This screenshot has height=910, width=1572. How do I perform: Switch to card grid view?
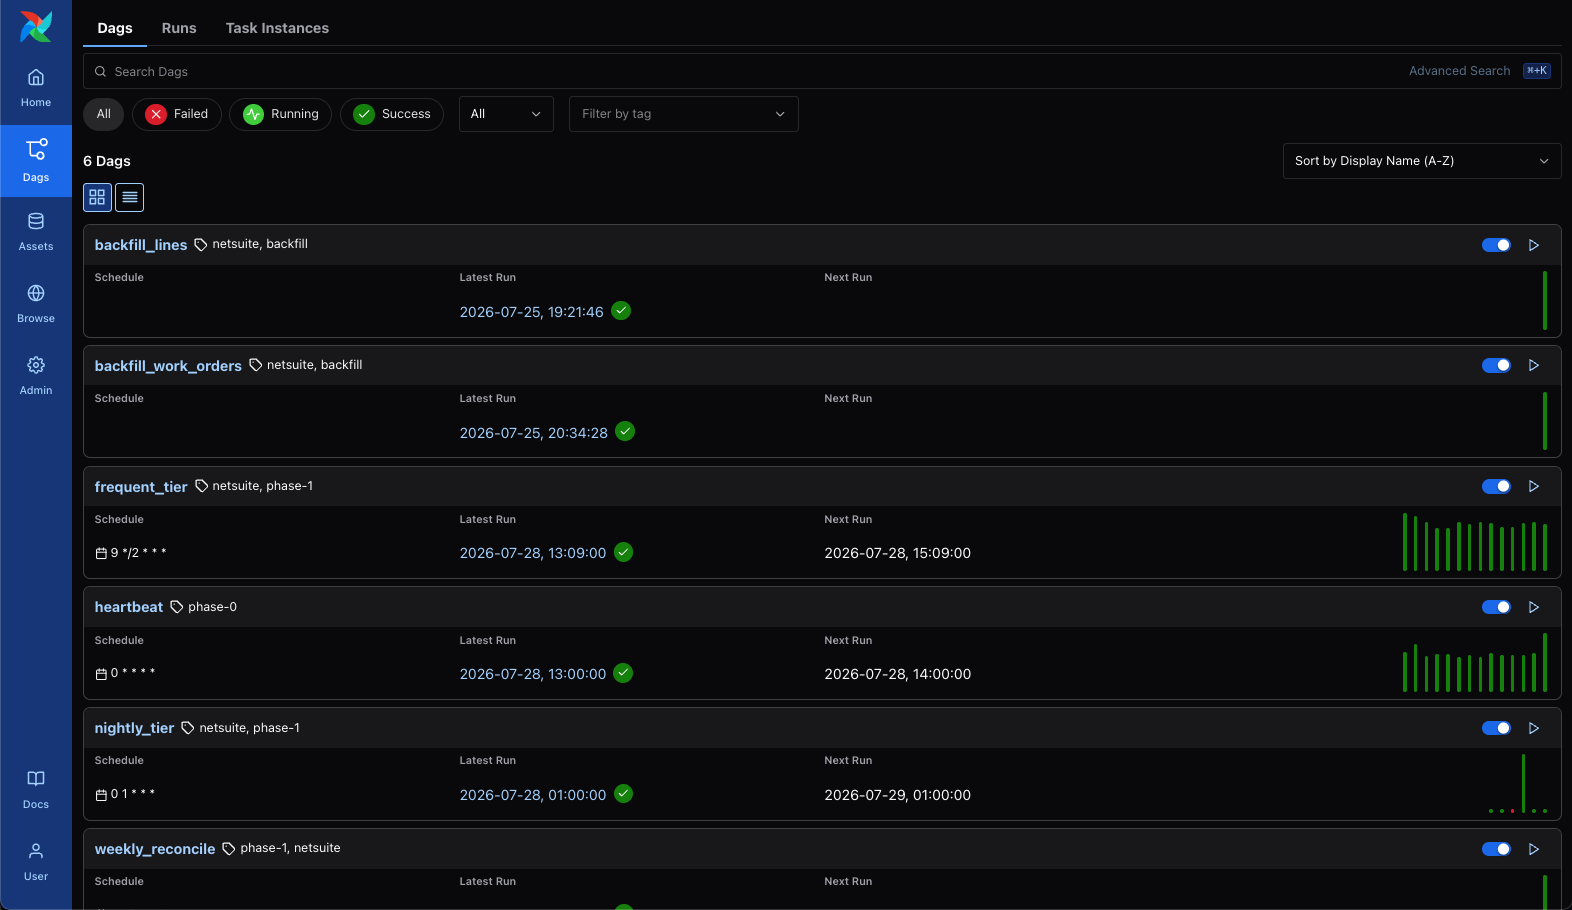click(x=97, y=198)
